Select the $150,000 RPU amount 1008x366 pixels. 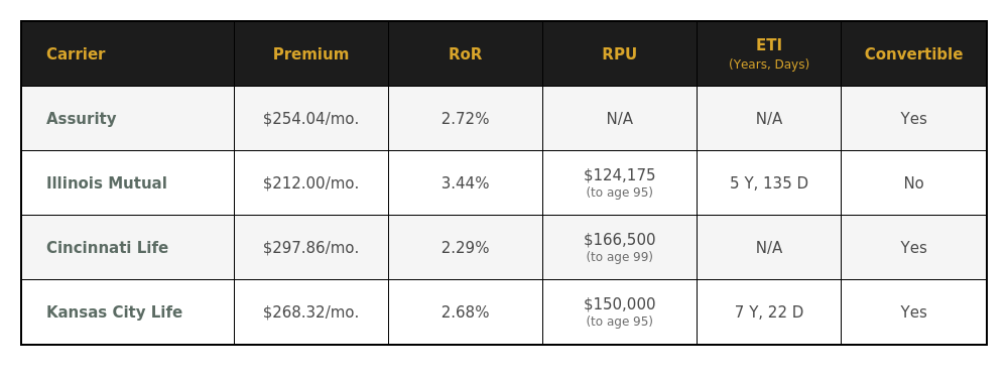coord(619,304)
